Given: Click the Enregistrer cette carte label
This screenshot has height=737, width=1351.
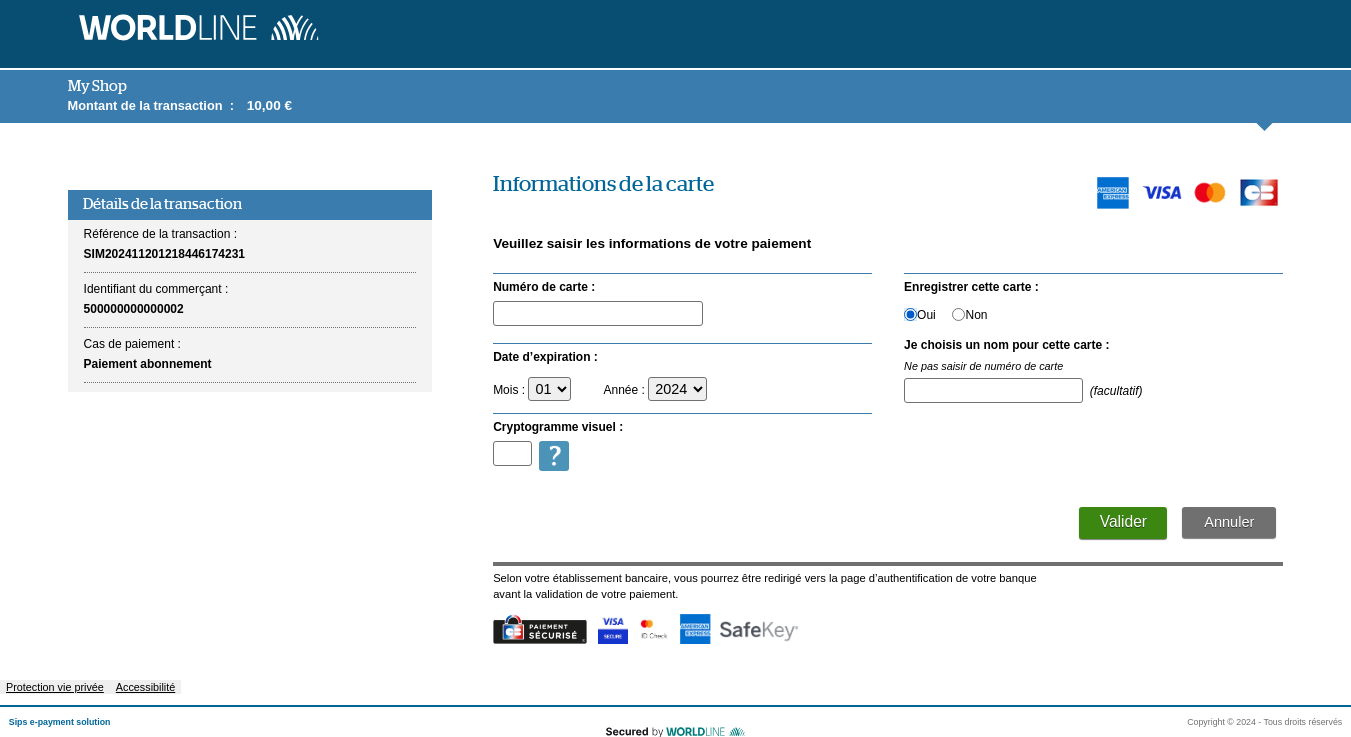Looking at the screenshot, I should (971, 287).
